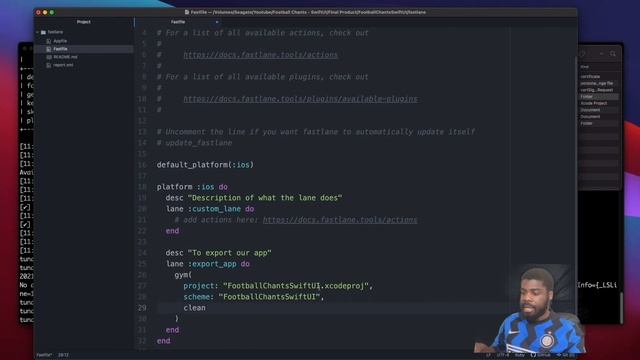Click the update_fastlane comment line
This screenshot has height=360, width=640.
[x=194, y=143]
